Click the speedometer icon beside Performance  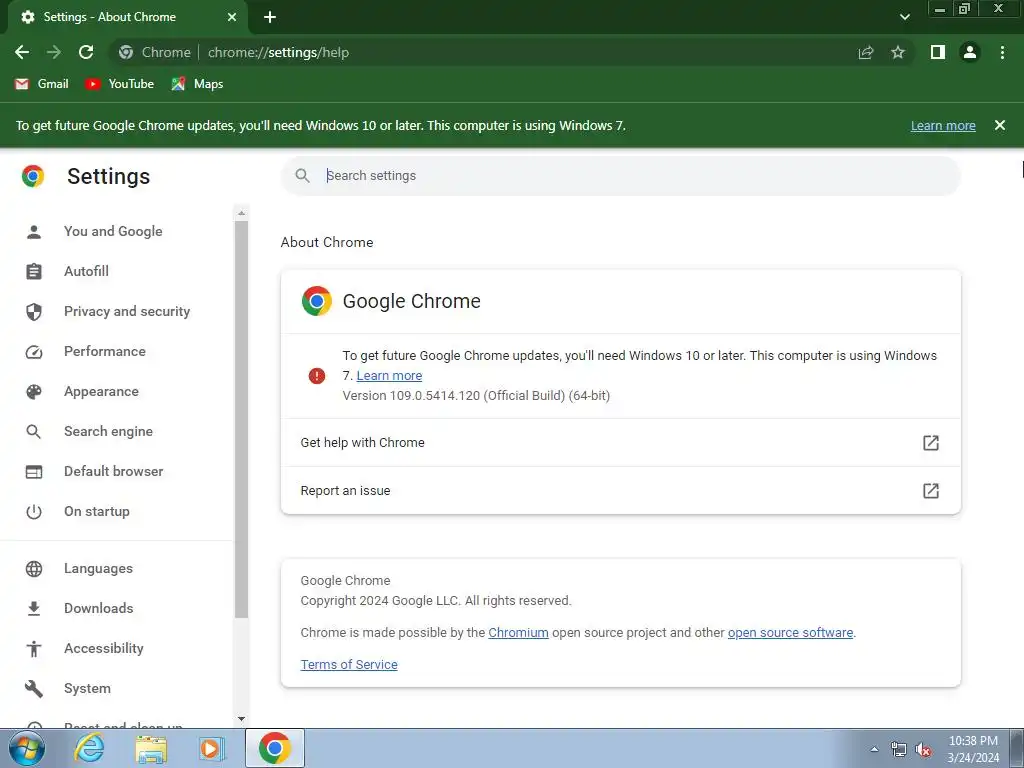pos(34,352)
